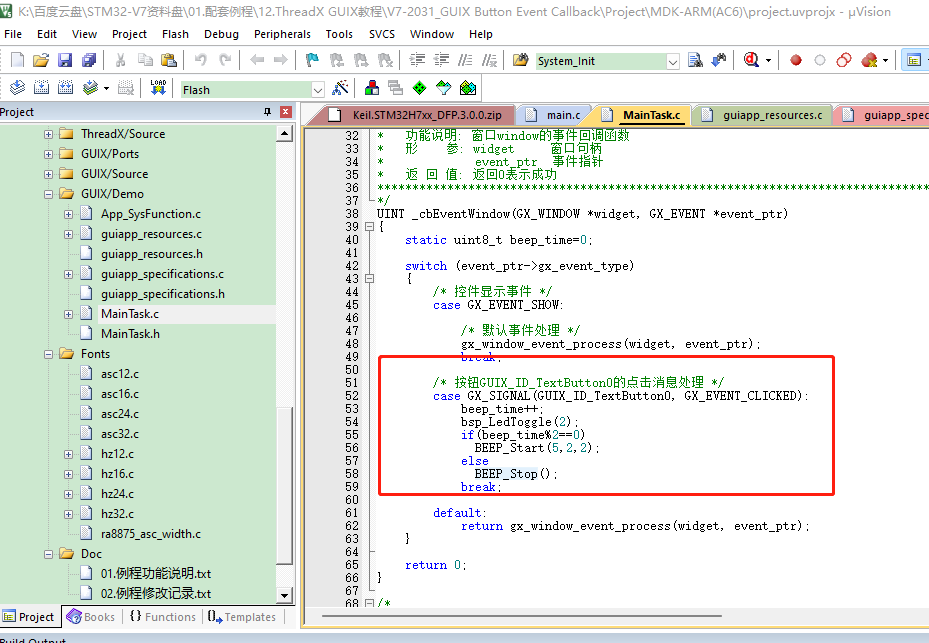Switch to the main.c editor tab
The image size is (929, 643).
click(x=556, y=115)
